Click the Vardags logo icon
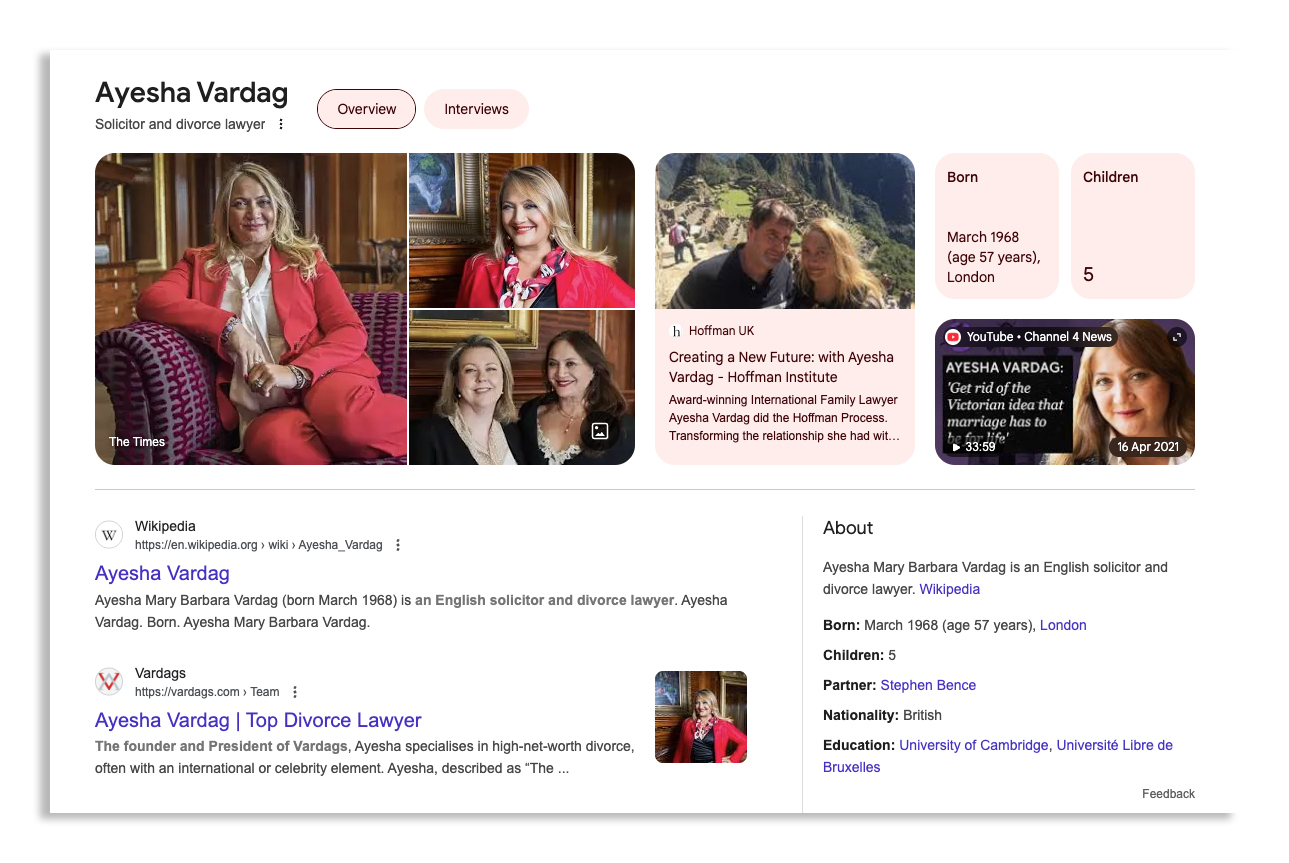 (x=109, y=682)
